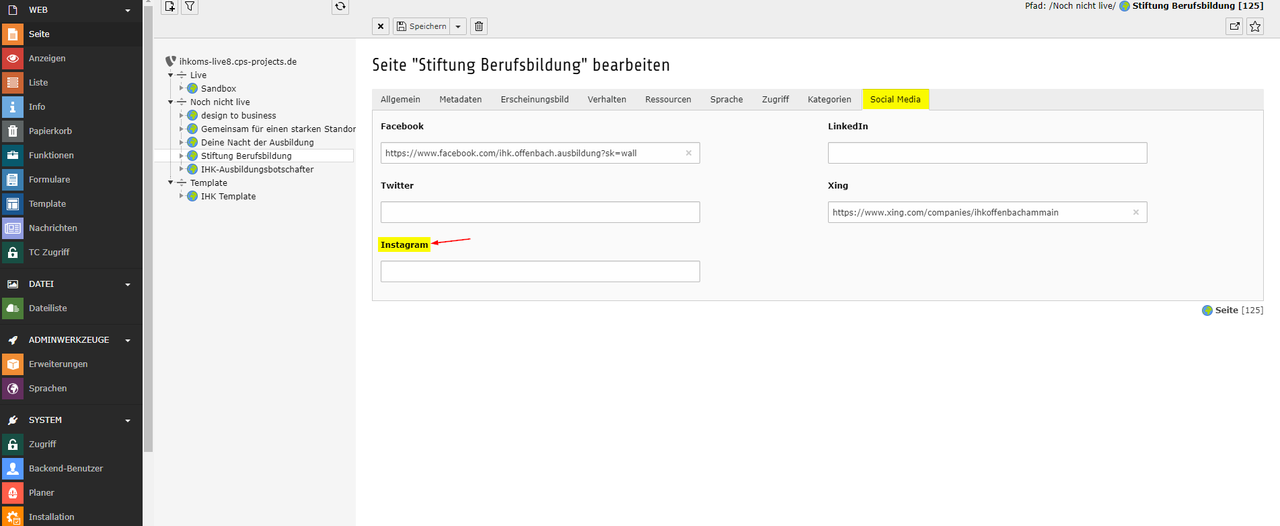Close the edit form with X button
This screenshot has height=526, width=1280.
pos(381,26)
